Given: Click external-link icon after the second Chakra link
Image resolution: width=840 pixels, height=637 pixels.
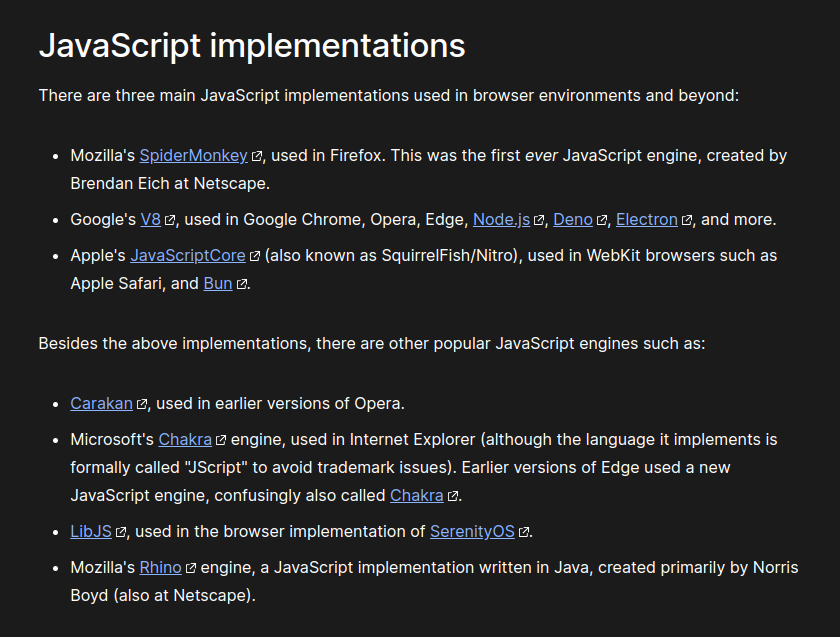Looking at the screenshot, I should tap(453, 496).
